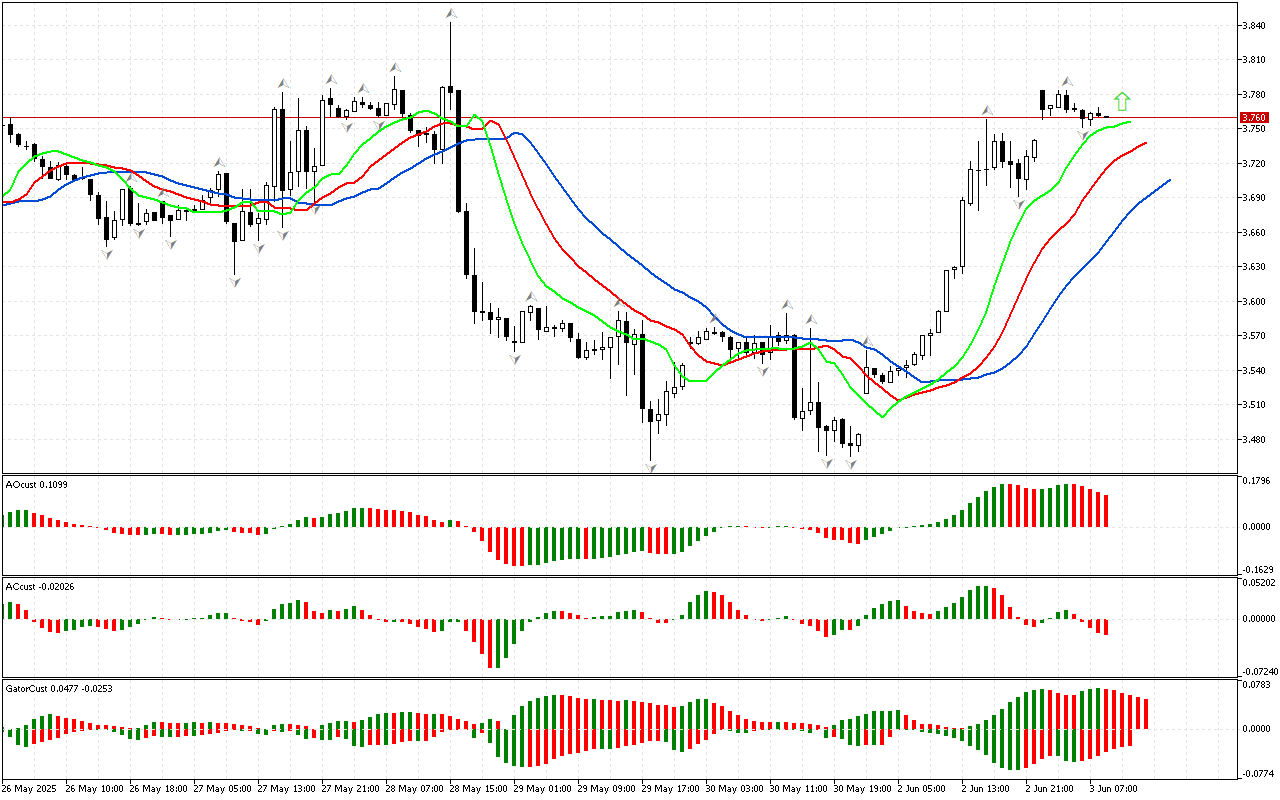
Task: Click the up fractal above the highest wick
Action: pyautogui.click(x=451, y=14)
